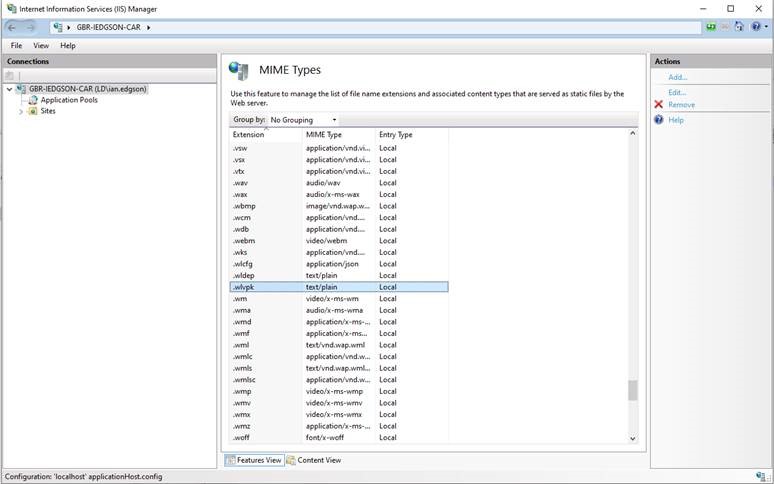Click the Help question mark toolbar icon

tap(755, 27)
